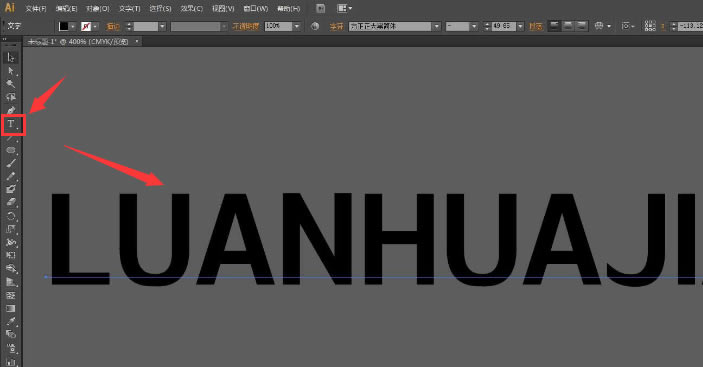
Task: Select the Eyedropper tool
Action: [11, 321]
